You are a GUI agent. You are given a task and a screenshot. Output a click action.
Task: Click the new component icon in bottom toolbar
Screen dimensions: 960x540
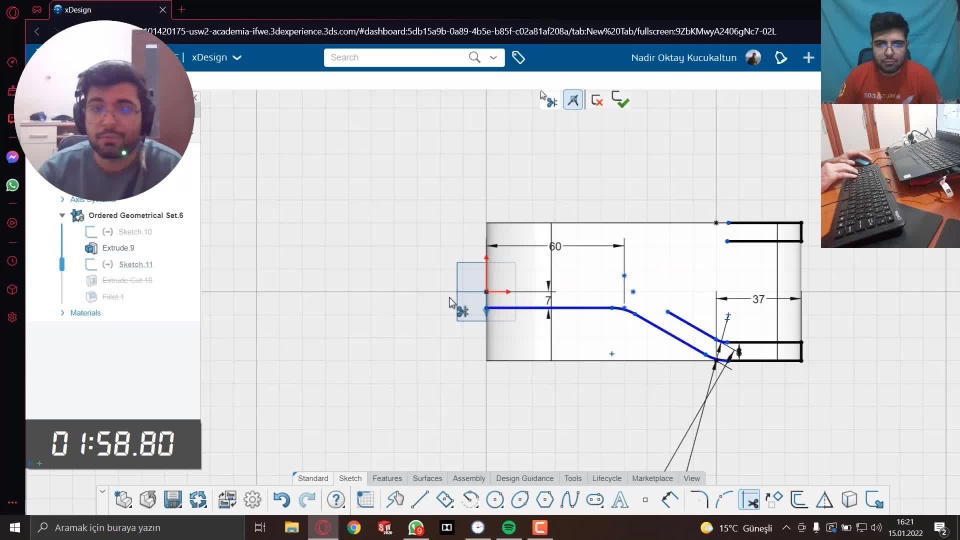(123, 500)
